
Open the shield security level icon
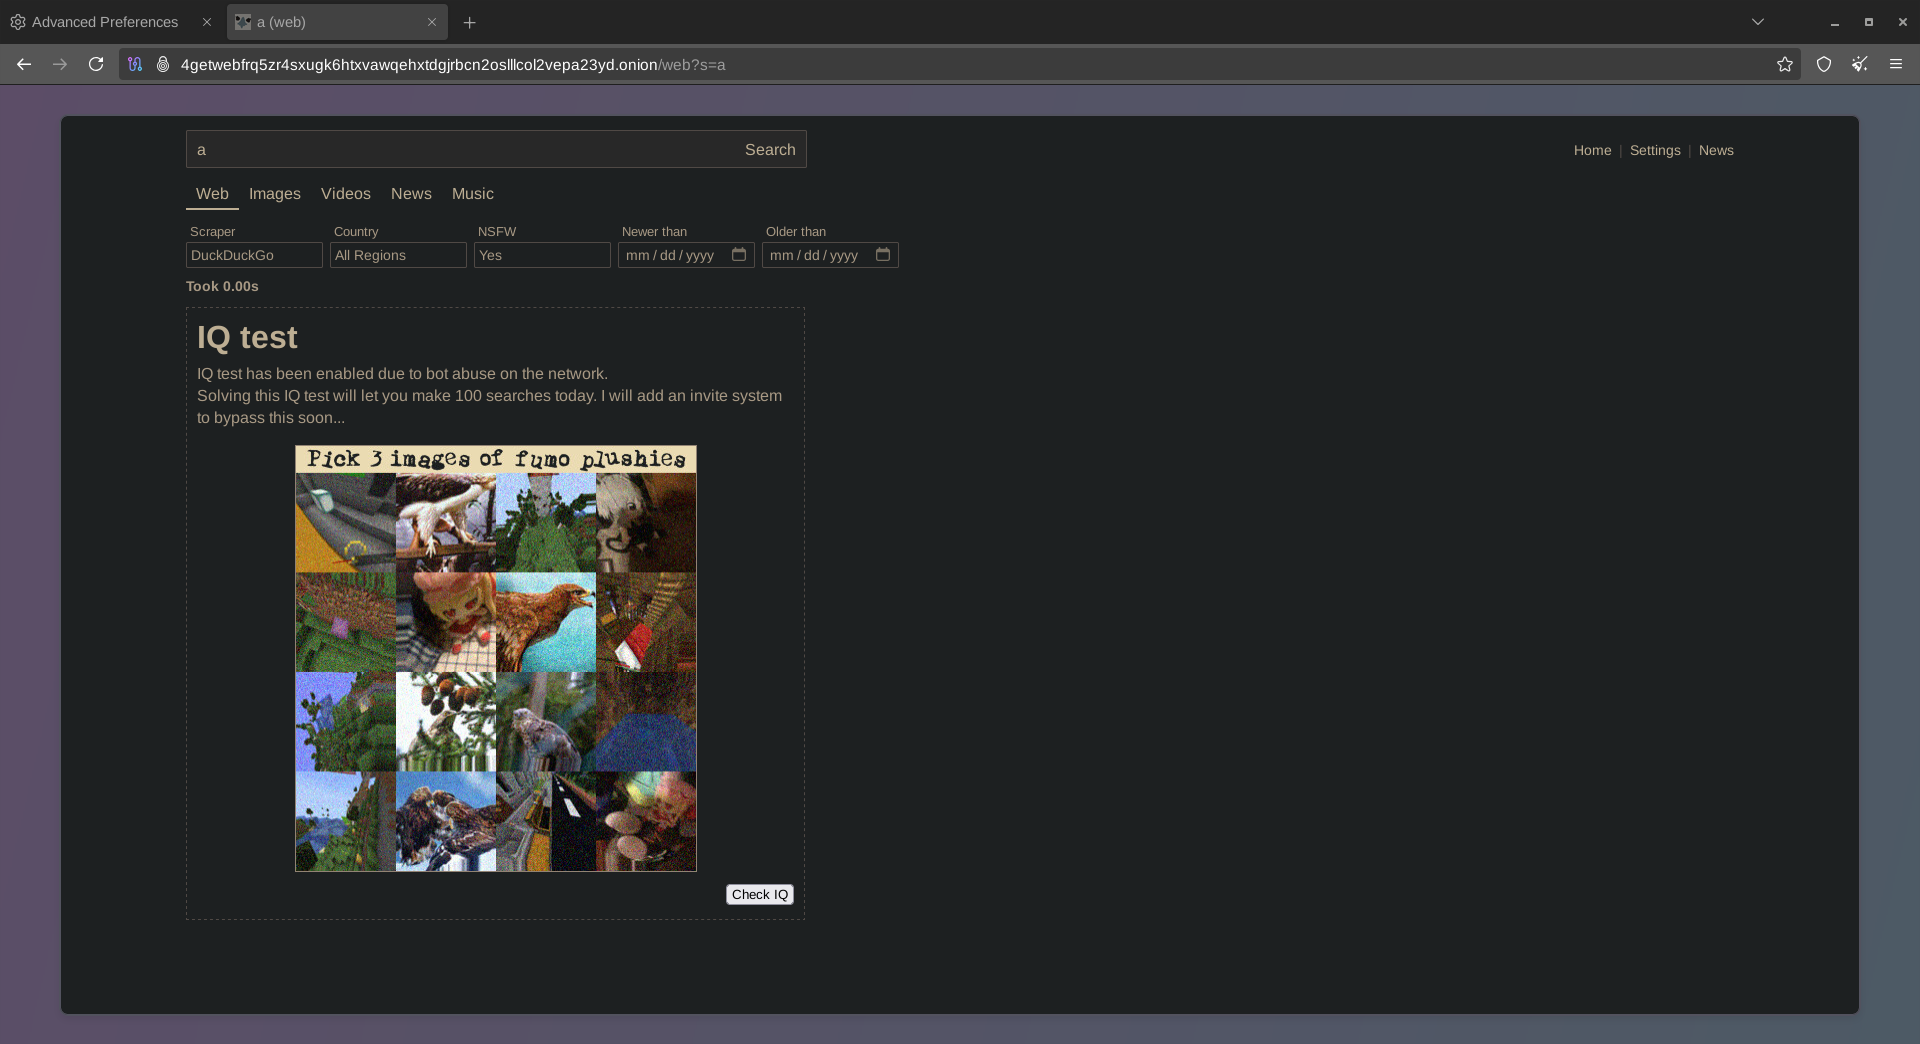pyautogui.click(x=1824, y=64)
